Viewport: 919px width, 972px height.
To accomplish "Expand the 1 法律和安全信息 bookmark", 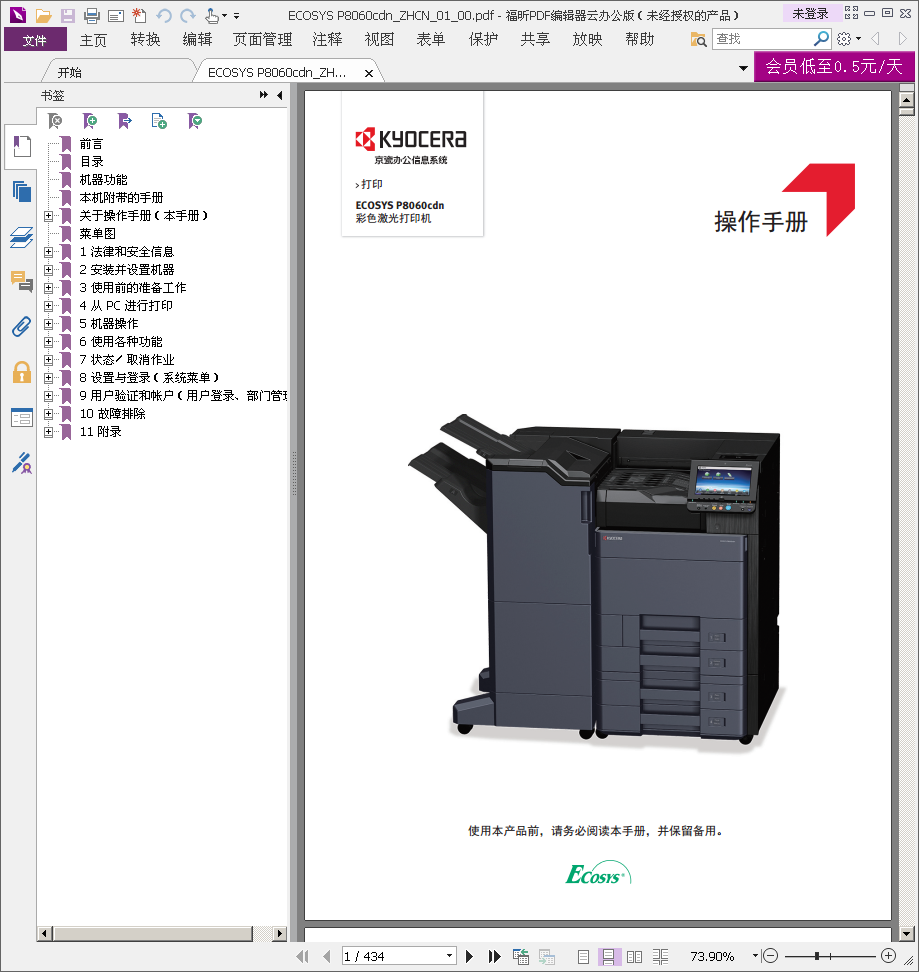I will click(x=48, y=252).
